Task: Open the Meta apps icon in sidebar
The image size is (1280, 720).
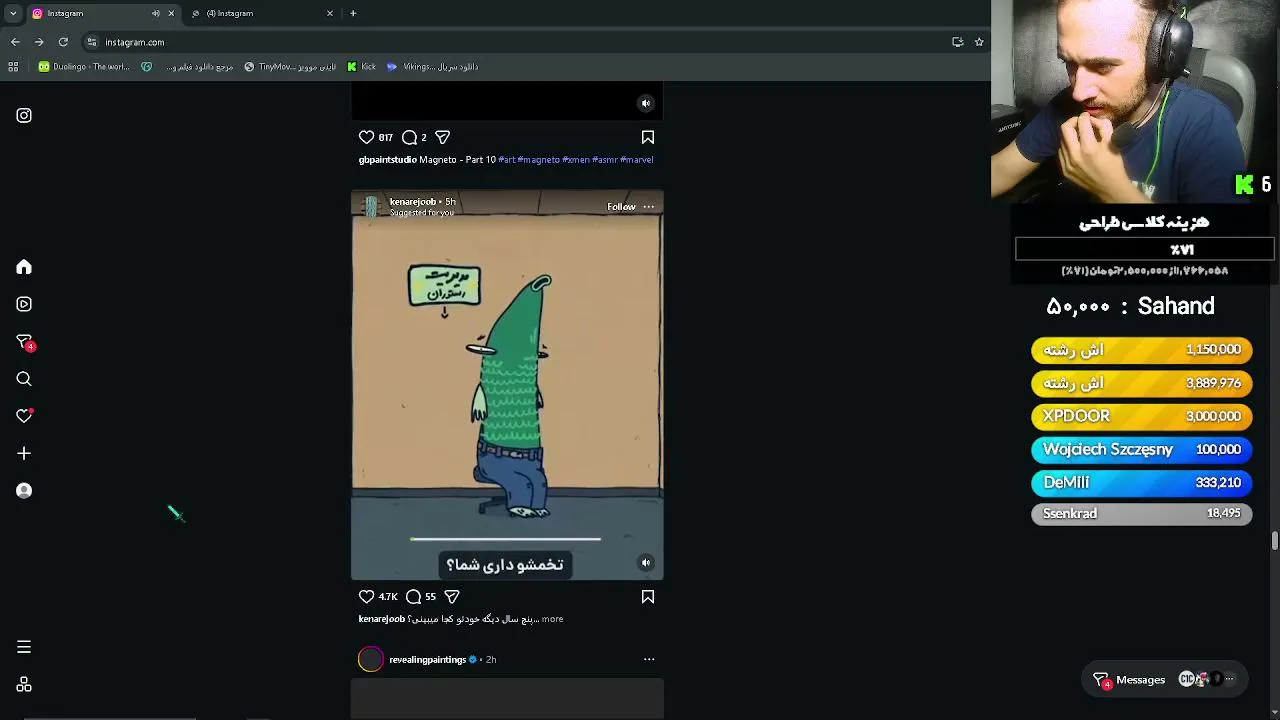Action: pos(24,685)
